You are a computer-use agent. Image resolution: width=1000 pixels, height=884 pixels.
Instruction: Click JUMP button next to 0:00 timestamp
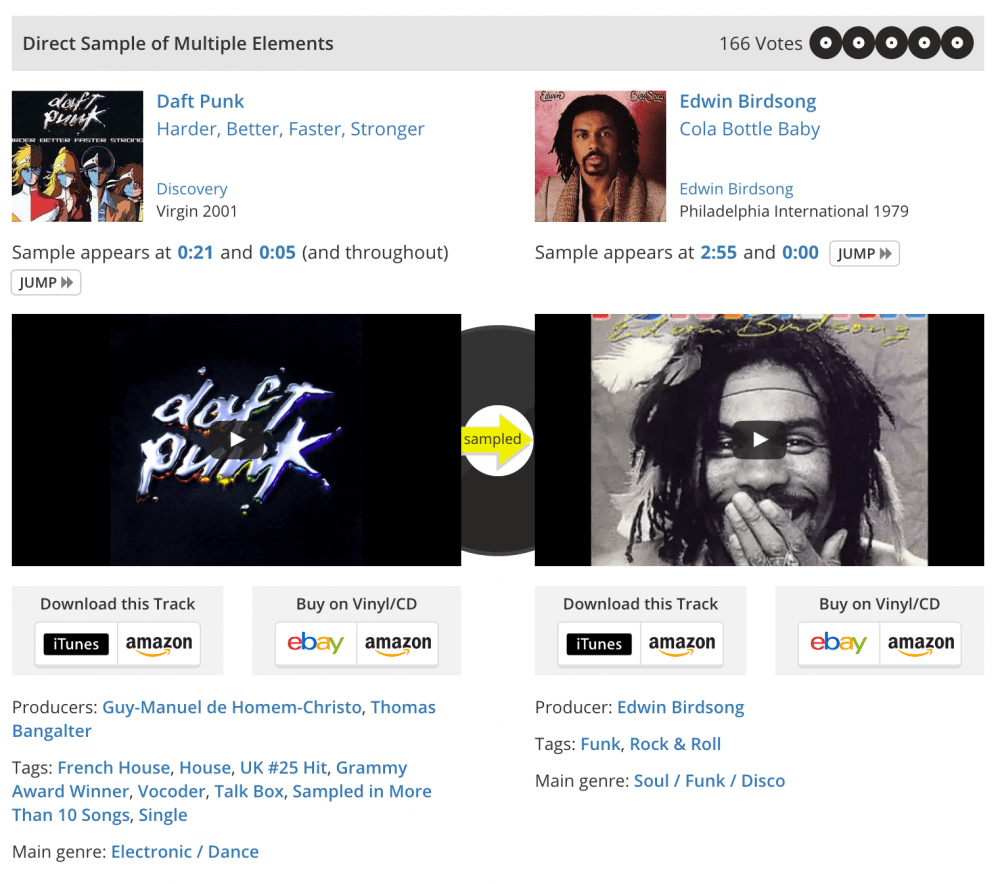tap(864, 253)
